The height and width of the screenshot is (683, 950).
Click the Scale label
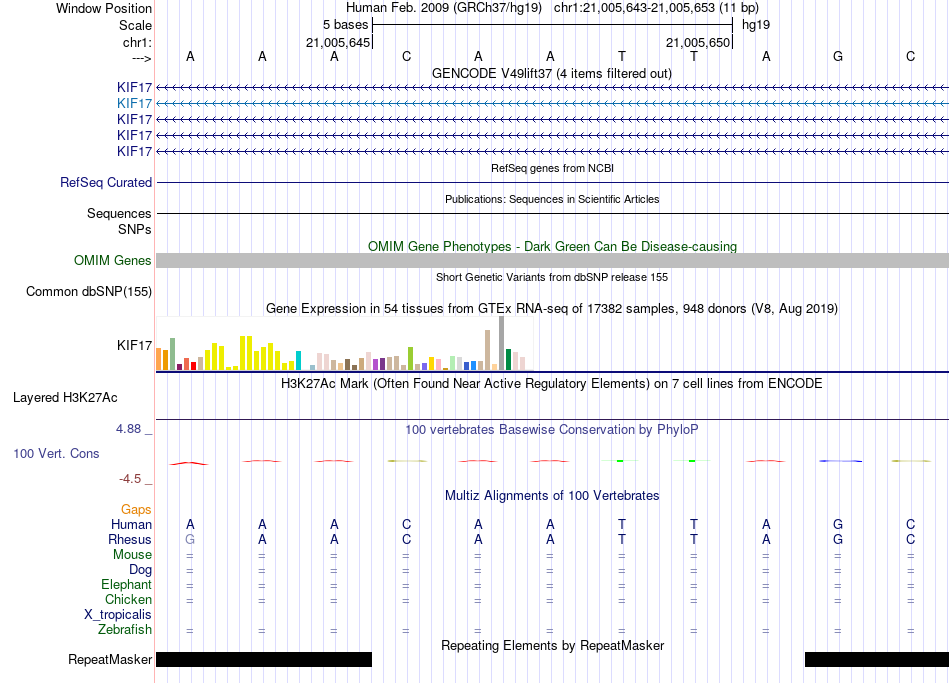pyautogui.click(x=136, y=25)
